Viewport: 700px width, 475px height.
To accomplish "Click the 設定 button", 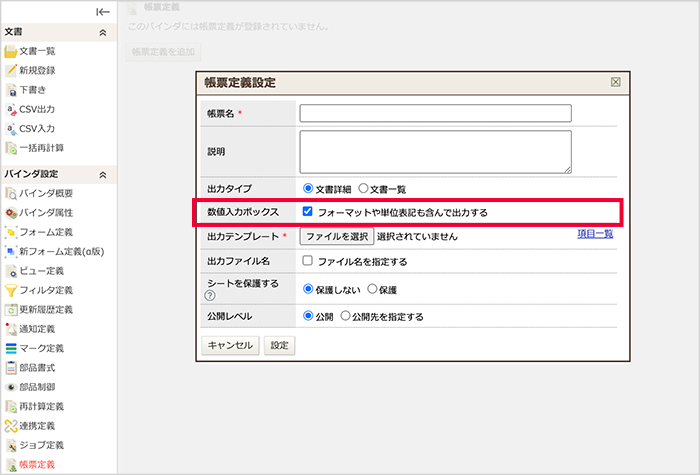I will click(x=279, y=346).
